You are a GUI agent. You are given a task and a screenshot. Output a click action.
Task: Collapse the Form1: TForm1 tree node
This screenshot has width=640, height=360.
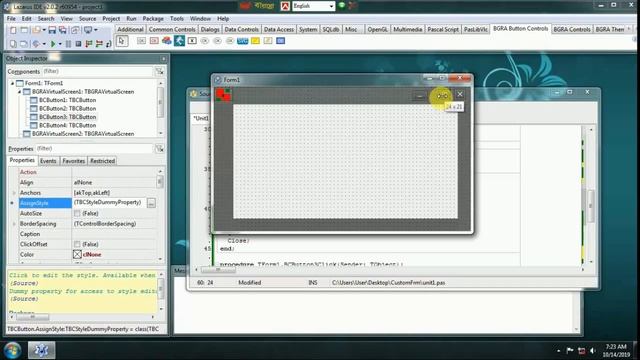(x=12, y=83)
